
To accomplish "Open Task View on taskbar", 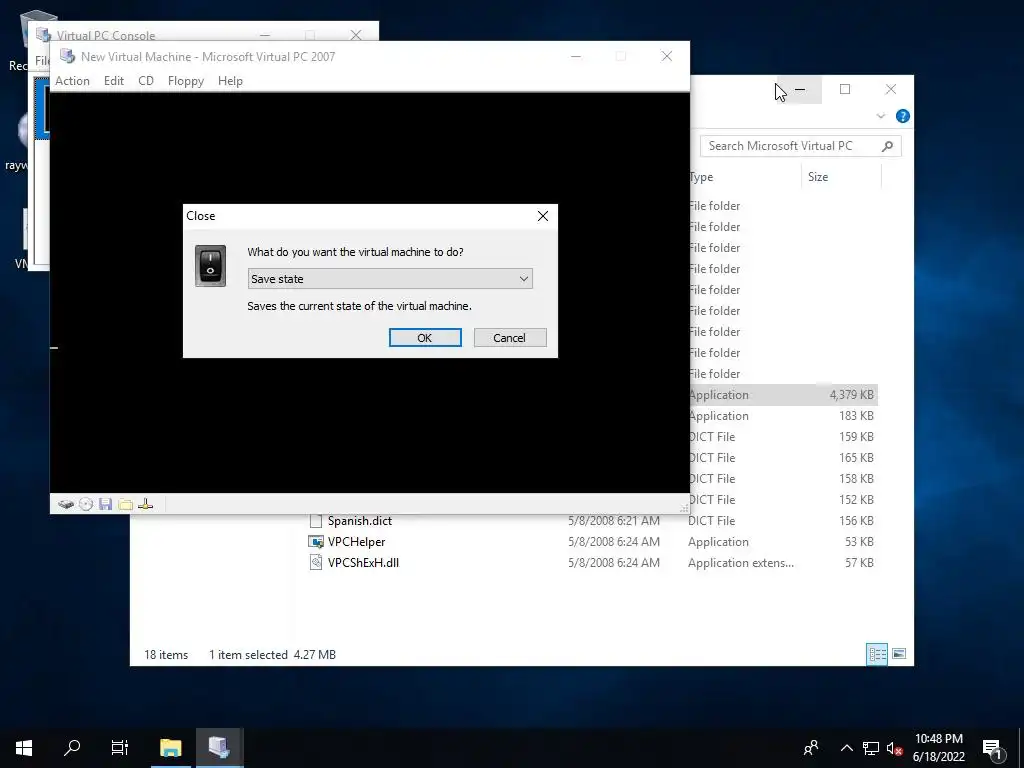I will pos(120,747).
